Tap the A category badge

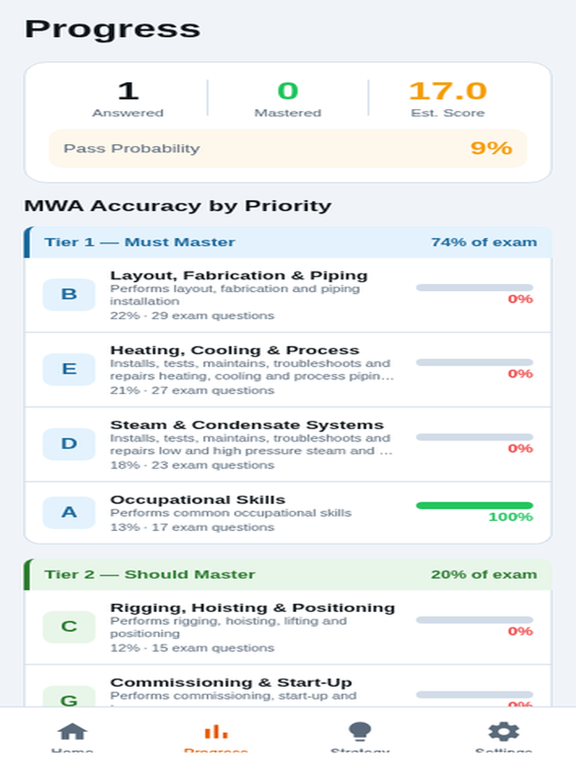(69, 512)
